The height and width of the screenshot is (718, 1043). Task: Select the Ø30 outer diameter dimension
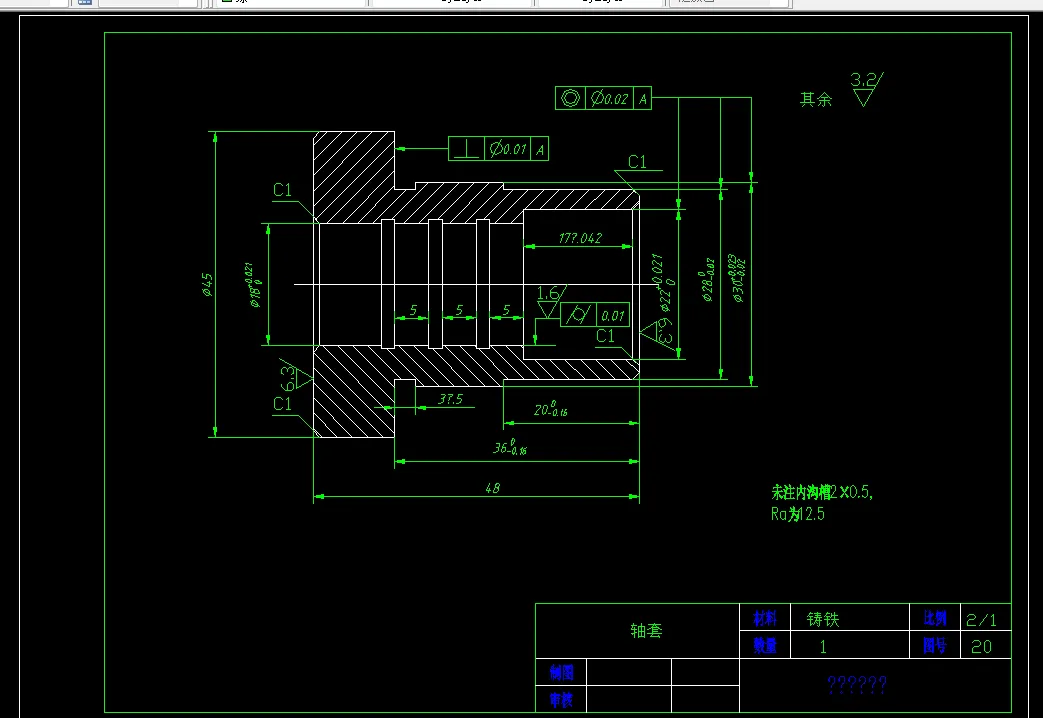[x=737, y=278]
